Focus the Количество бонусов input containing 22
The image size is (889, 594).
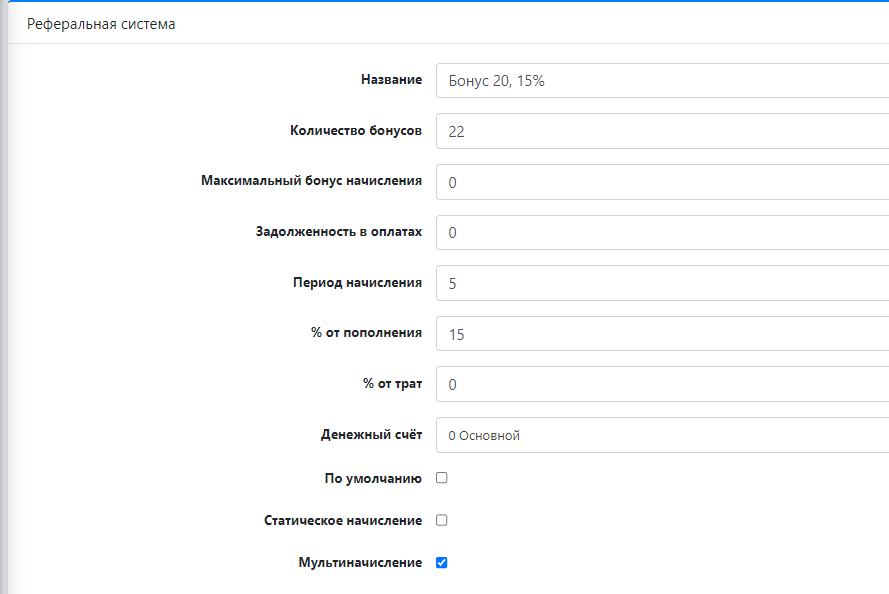point(660,131)
